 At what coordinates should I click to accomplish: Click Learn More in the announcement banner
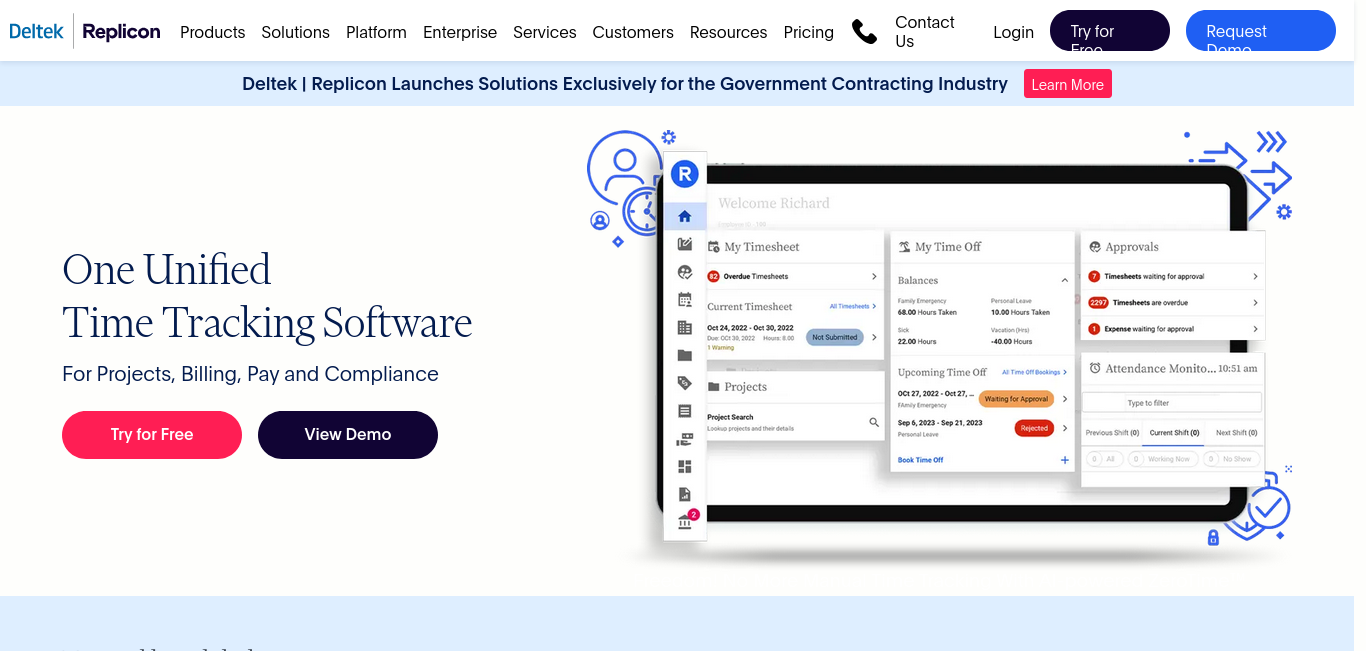1068,84
